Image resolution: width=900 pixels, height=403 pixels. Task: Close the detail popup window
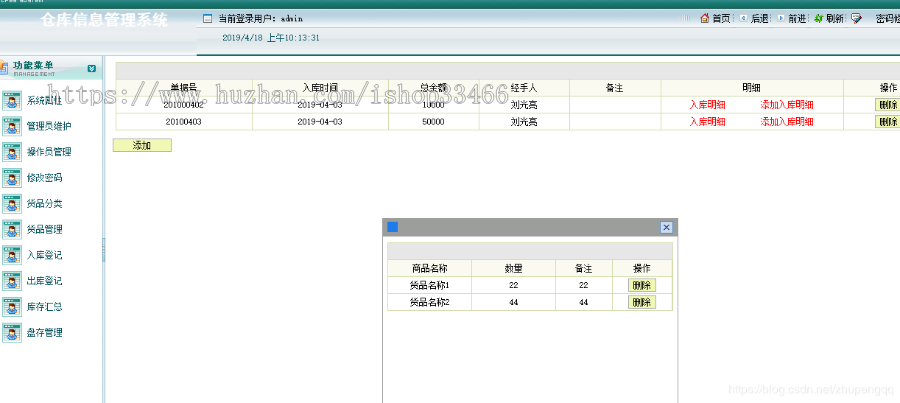pos(666,227)
